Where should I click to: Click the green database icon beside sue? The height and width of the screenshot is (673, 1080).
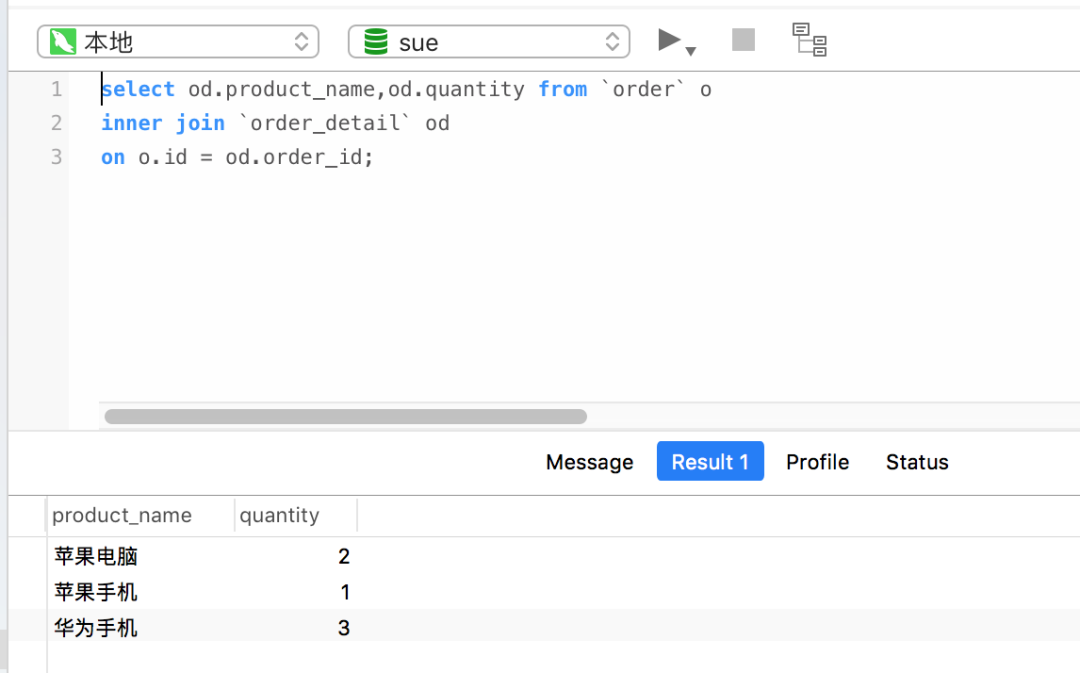tap(375, 41)
